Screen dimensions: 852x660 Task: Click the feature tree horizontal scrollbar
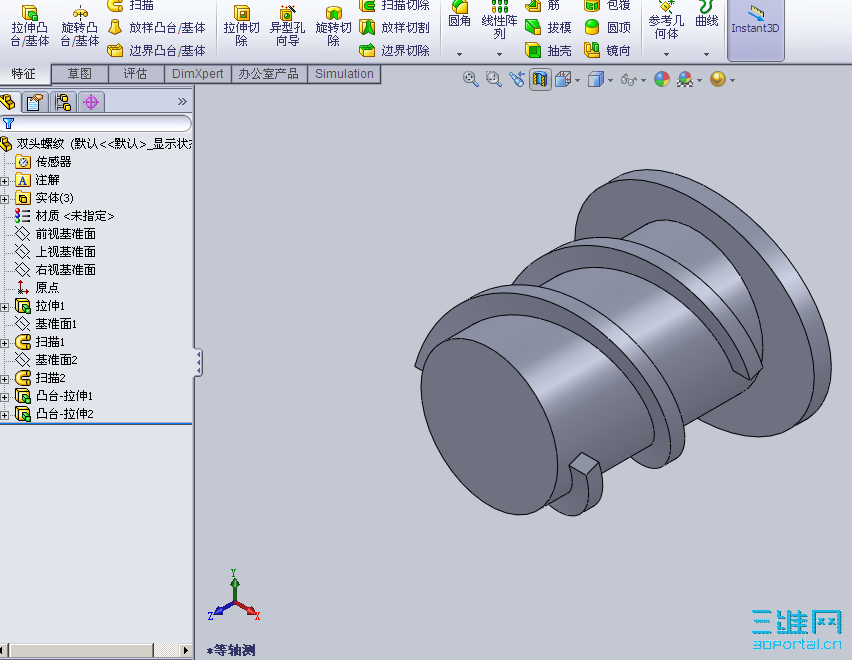click(96, 650)
